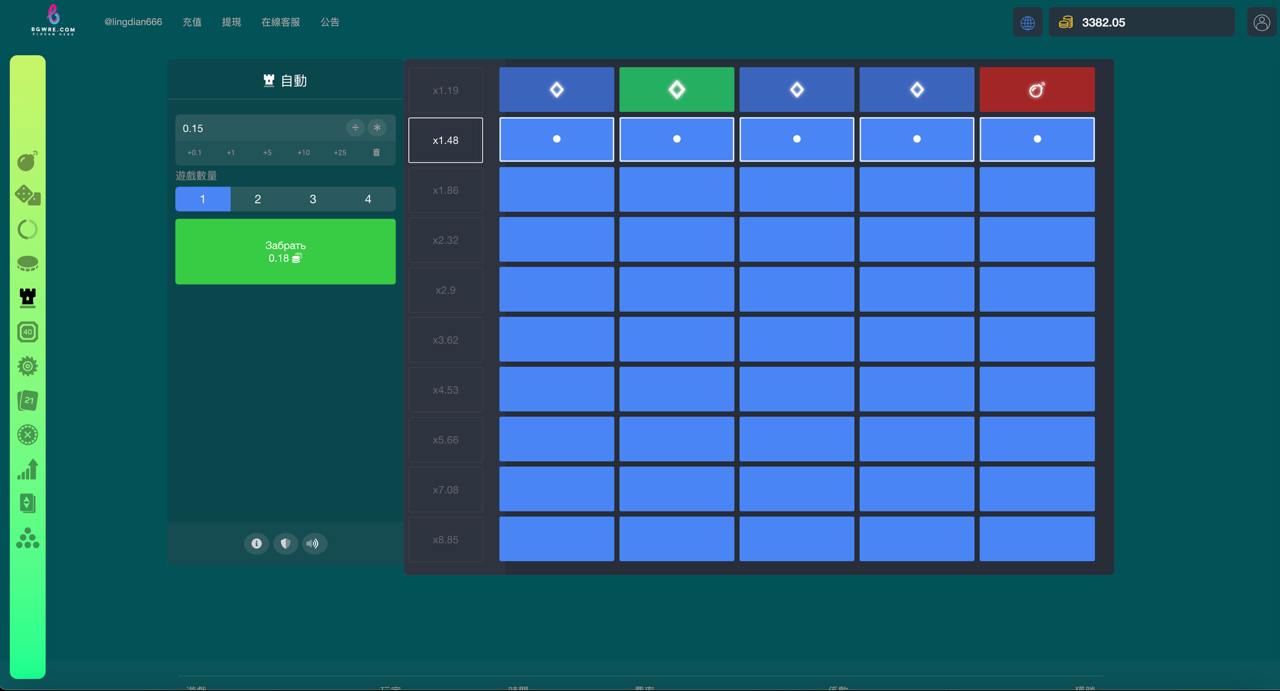Open the globe language selector

tap(1027, 22)
